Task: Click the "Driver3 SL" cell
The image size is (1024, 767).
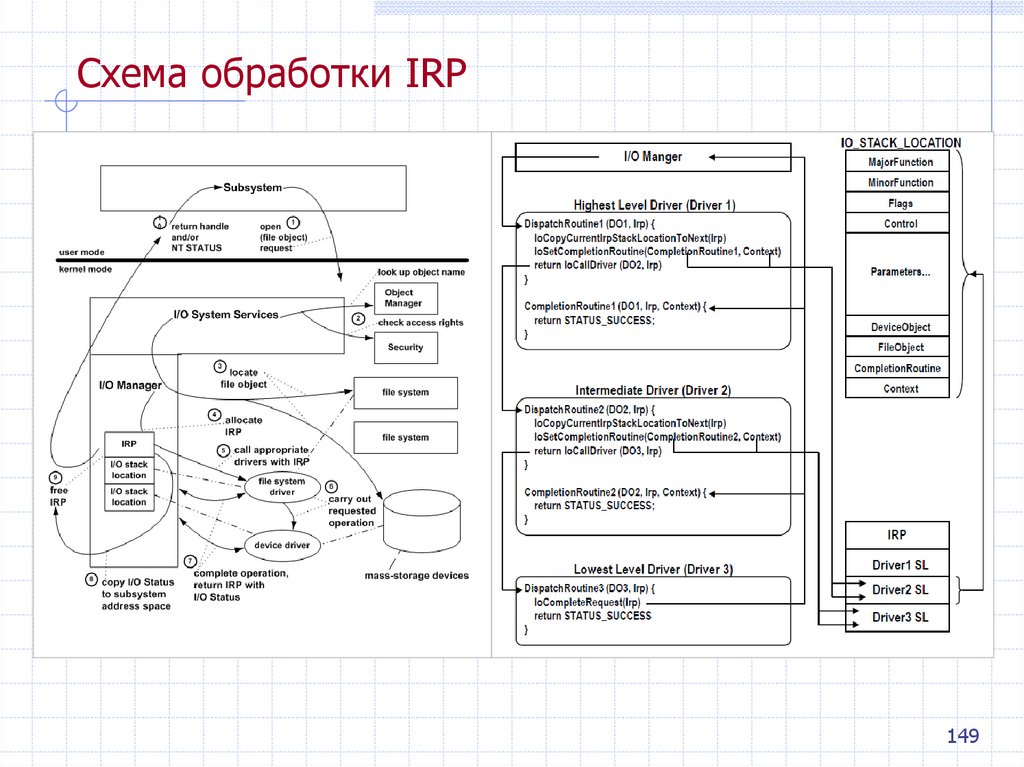Action: 897,618
